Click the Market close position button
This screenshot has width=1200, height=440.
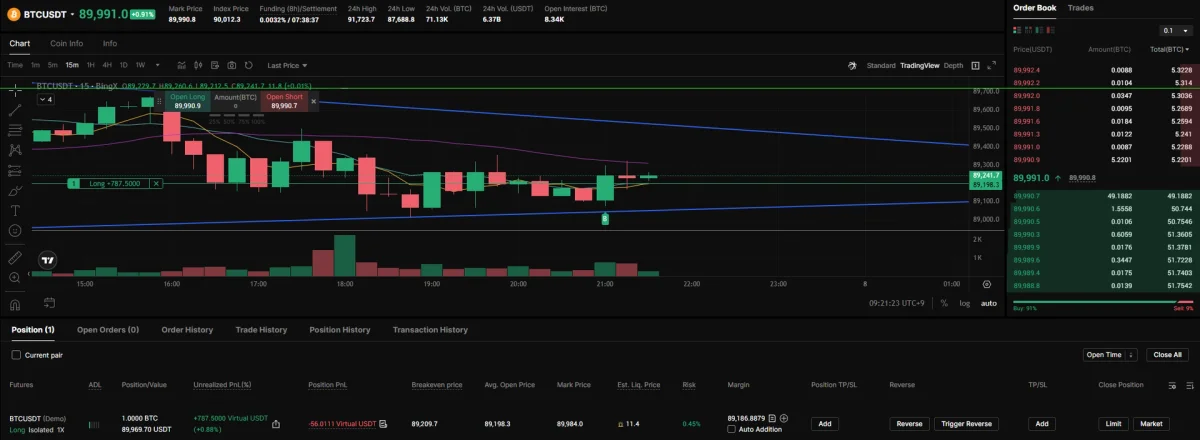(x=1151, y=424)
